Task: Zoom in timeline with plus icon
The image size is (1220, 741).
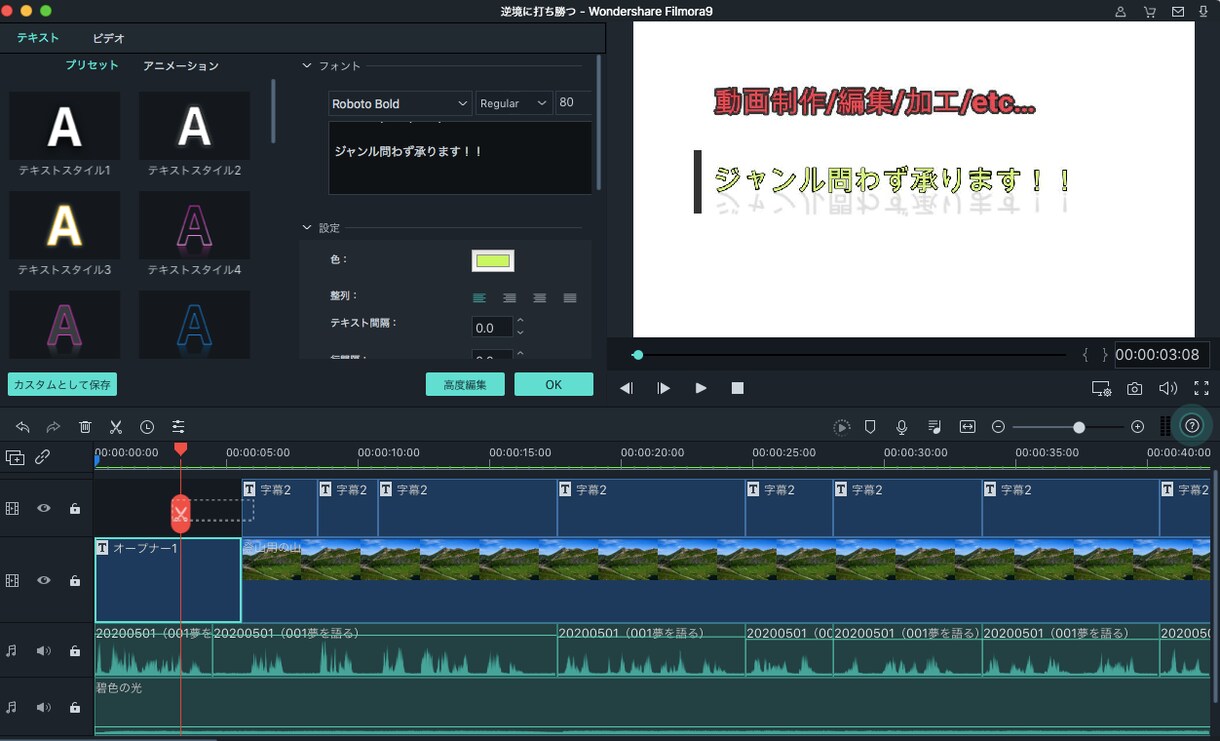Action: pyautogui.click(x=1137, y=427)
